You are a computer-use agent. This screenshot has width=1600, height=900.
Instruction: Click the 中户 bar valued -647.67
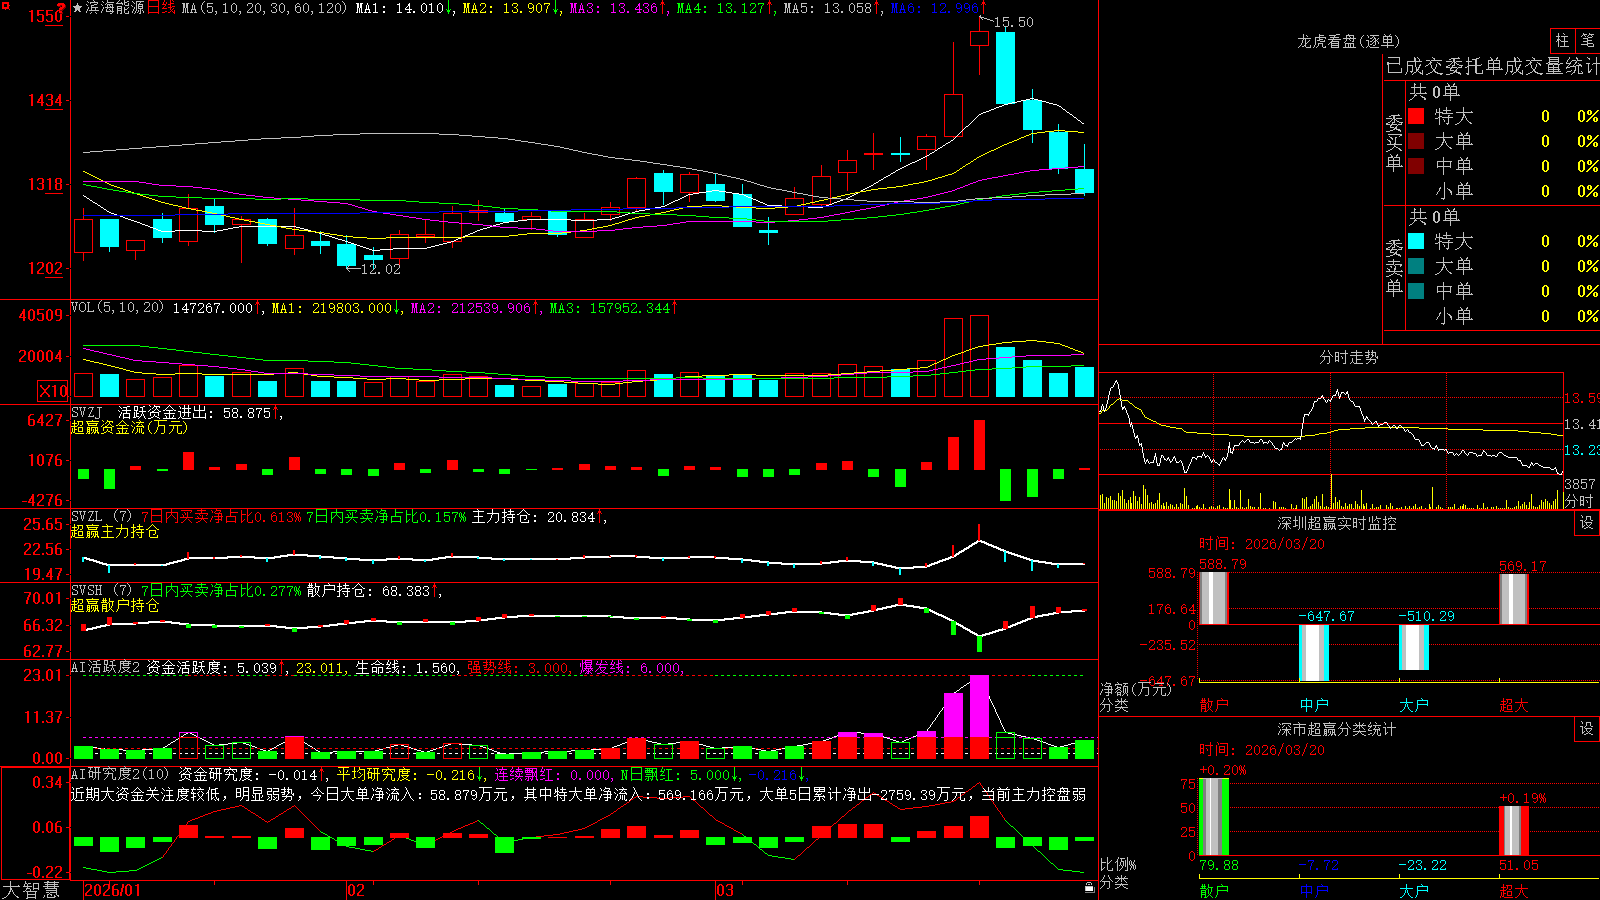tap(1314, 653)
